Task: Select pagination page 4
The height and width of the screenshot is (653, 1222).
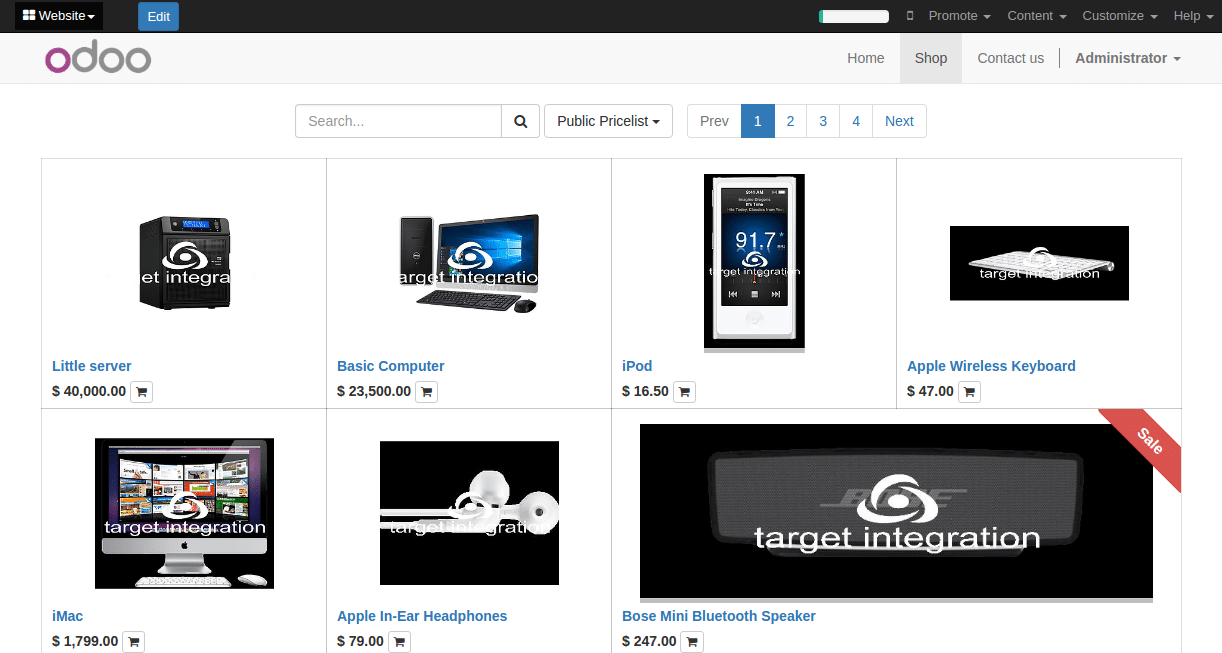Action: click(856, 121)
